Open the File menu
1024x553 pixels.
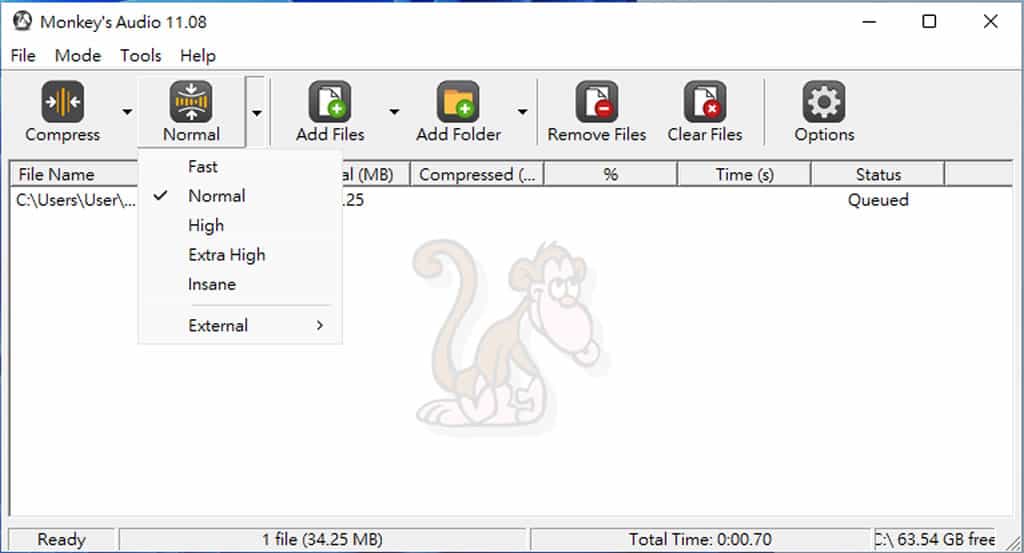pos(23,55)
